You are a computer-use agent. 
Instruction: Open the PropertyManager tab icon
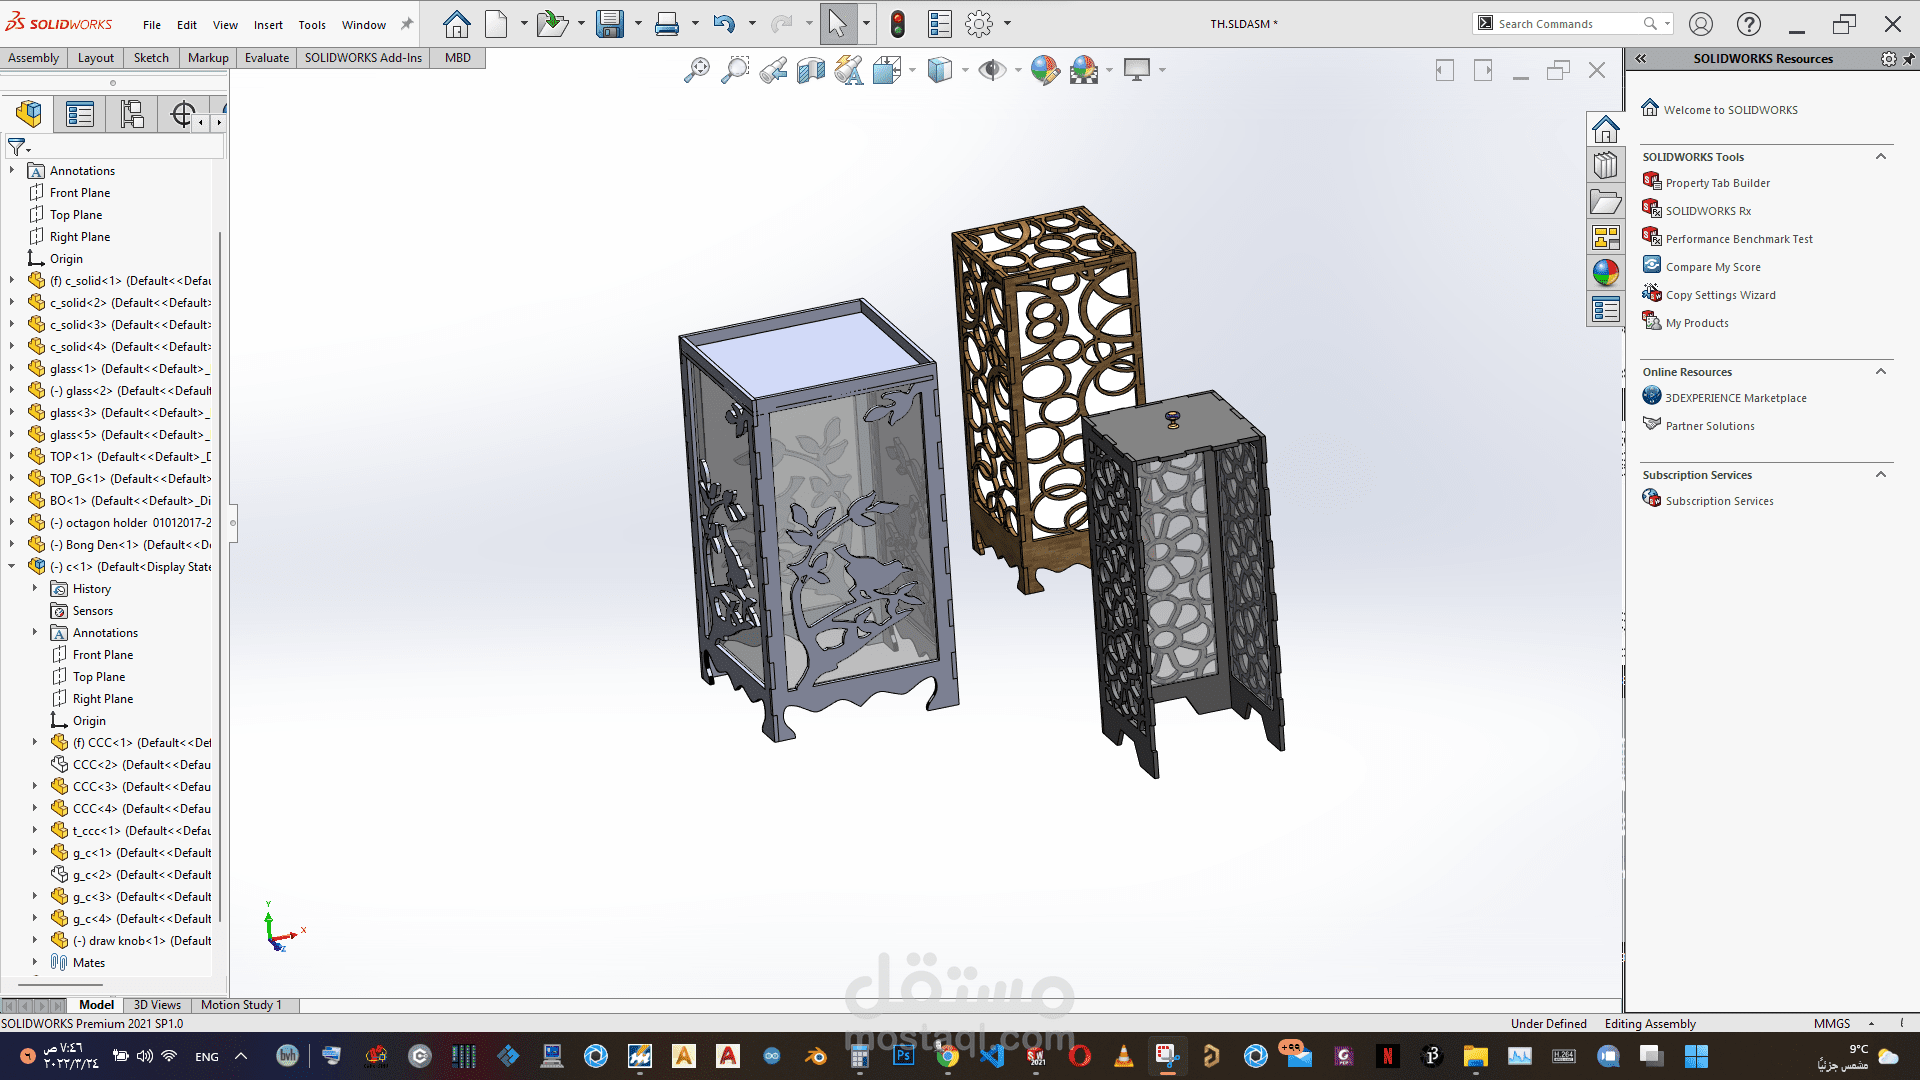pyautogui.click(x=80, y=114)
